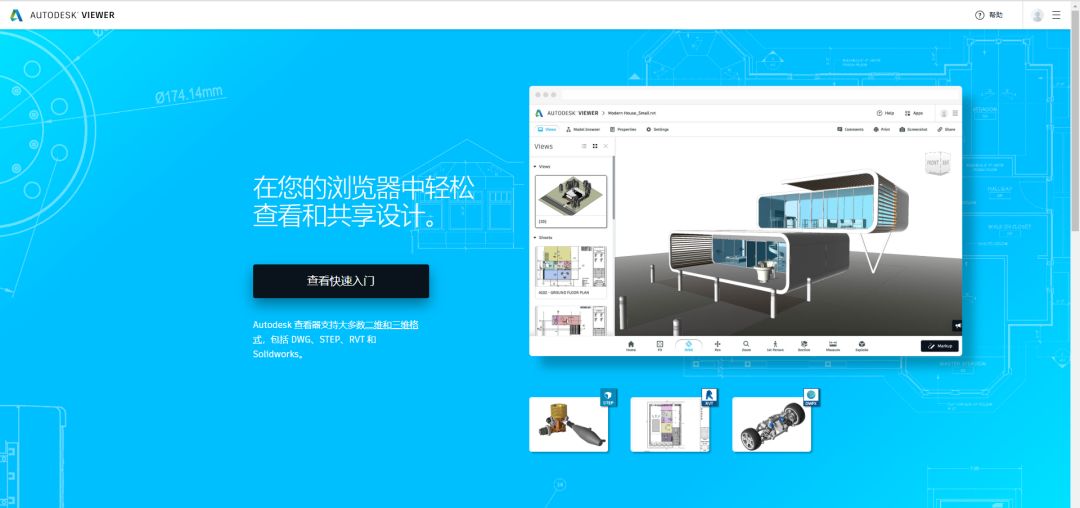Screen dimensions: 1080x508
Task: Select the Properties tab in preview
Action: (x=623, y=129)
